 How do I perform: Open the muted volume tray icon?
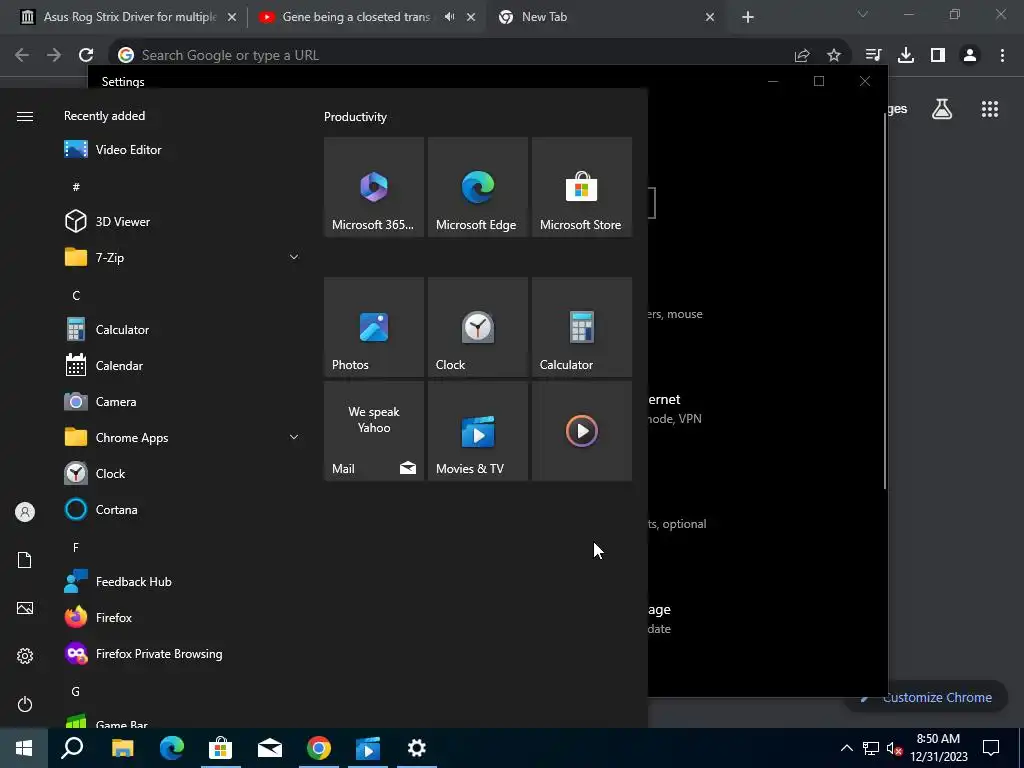point(894,748)
